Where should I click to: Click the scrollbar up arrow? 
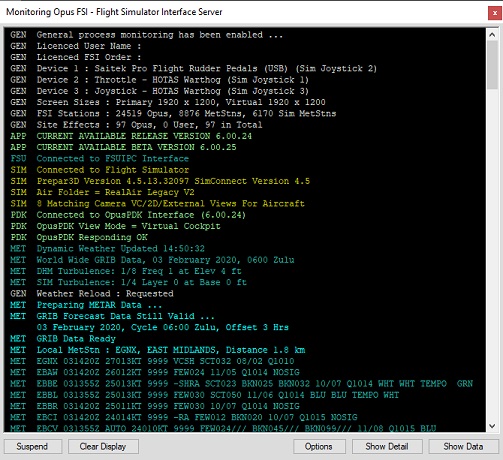point(492,34)
